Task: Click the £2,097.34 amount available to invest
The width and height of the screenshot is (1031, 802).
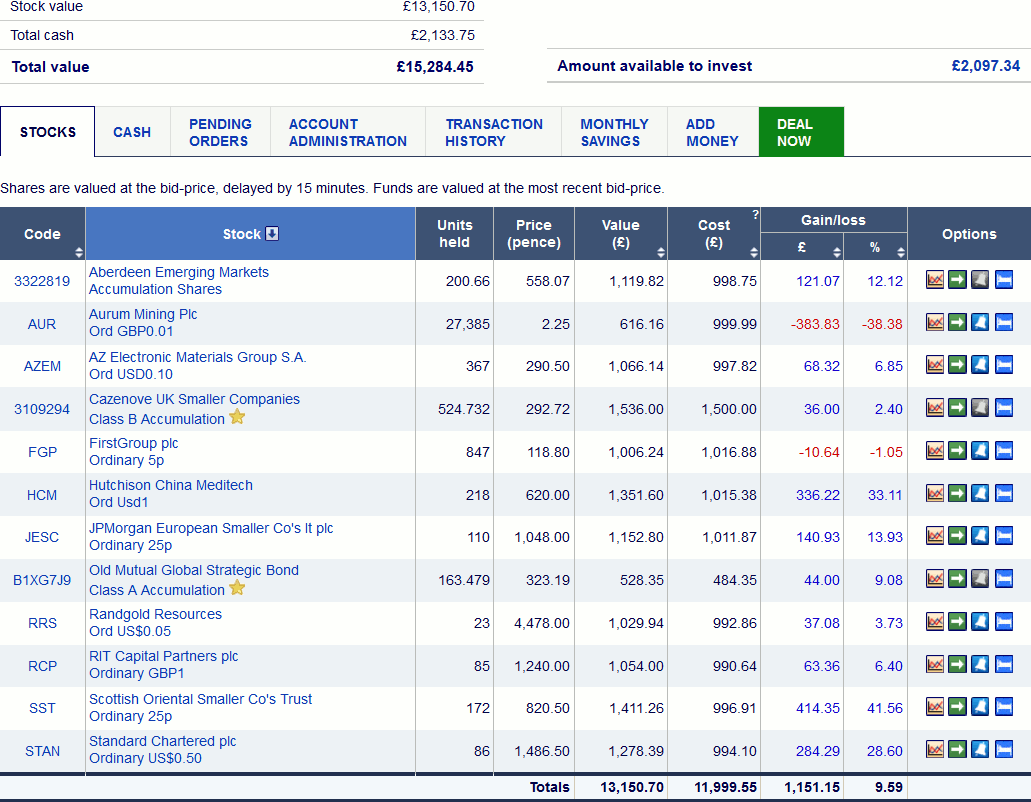Action: (x=986, y=66)
